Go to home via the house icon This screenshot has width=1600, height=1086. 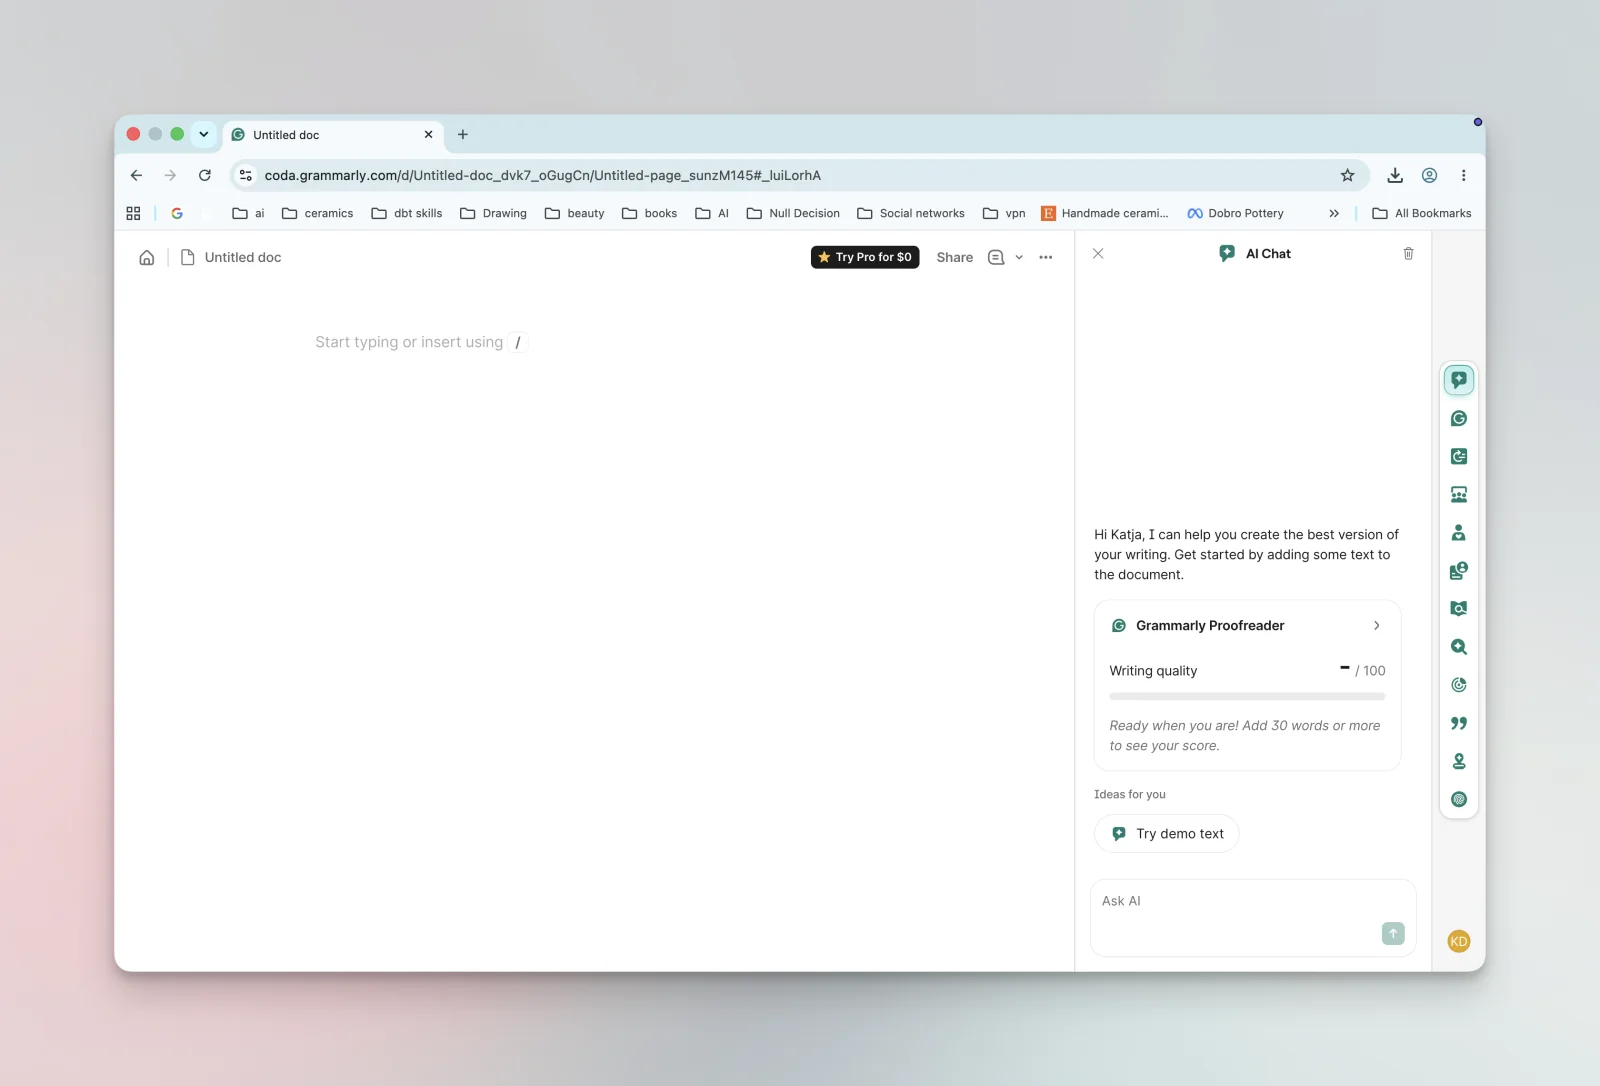(x=147, y=258)
